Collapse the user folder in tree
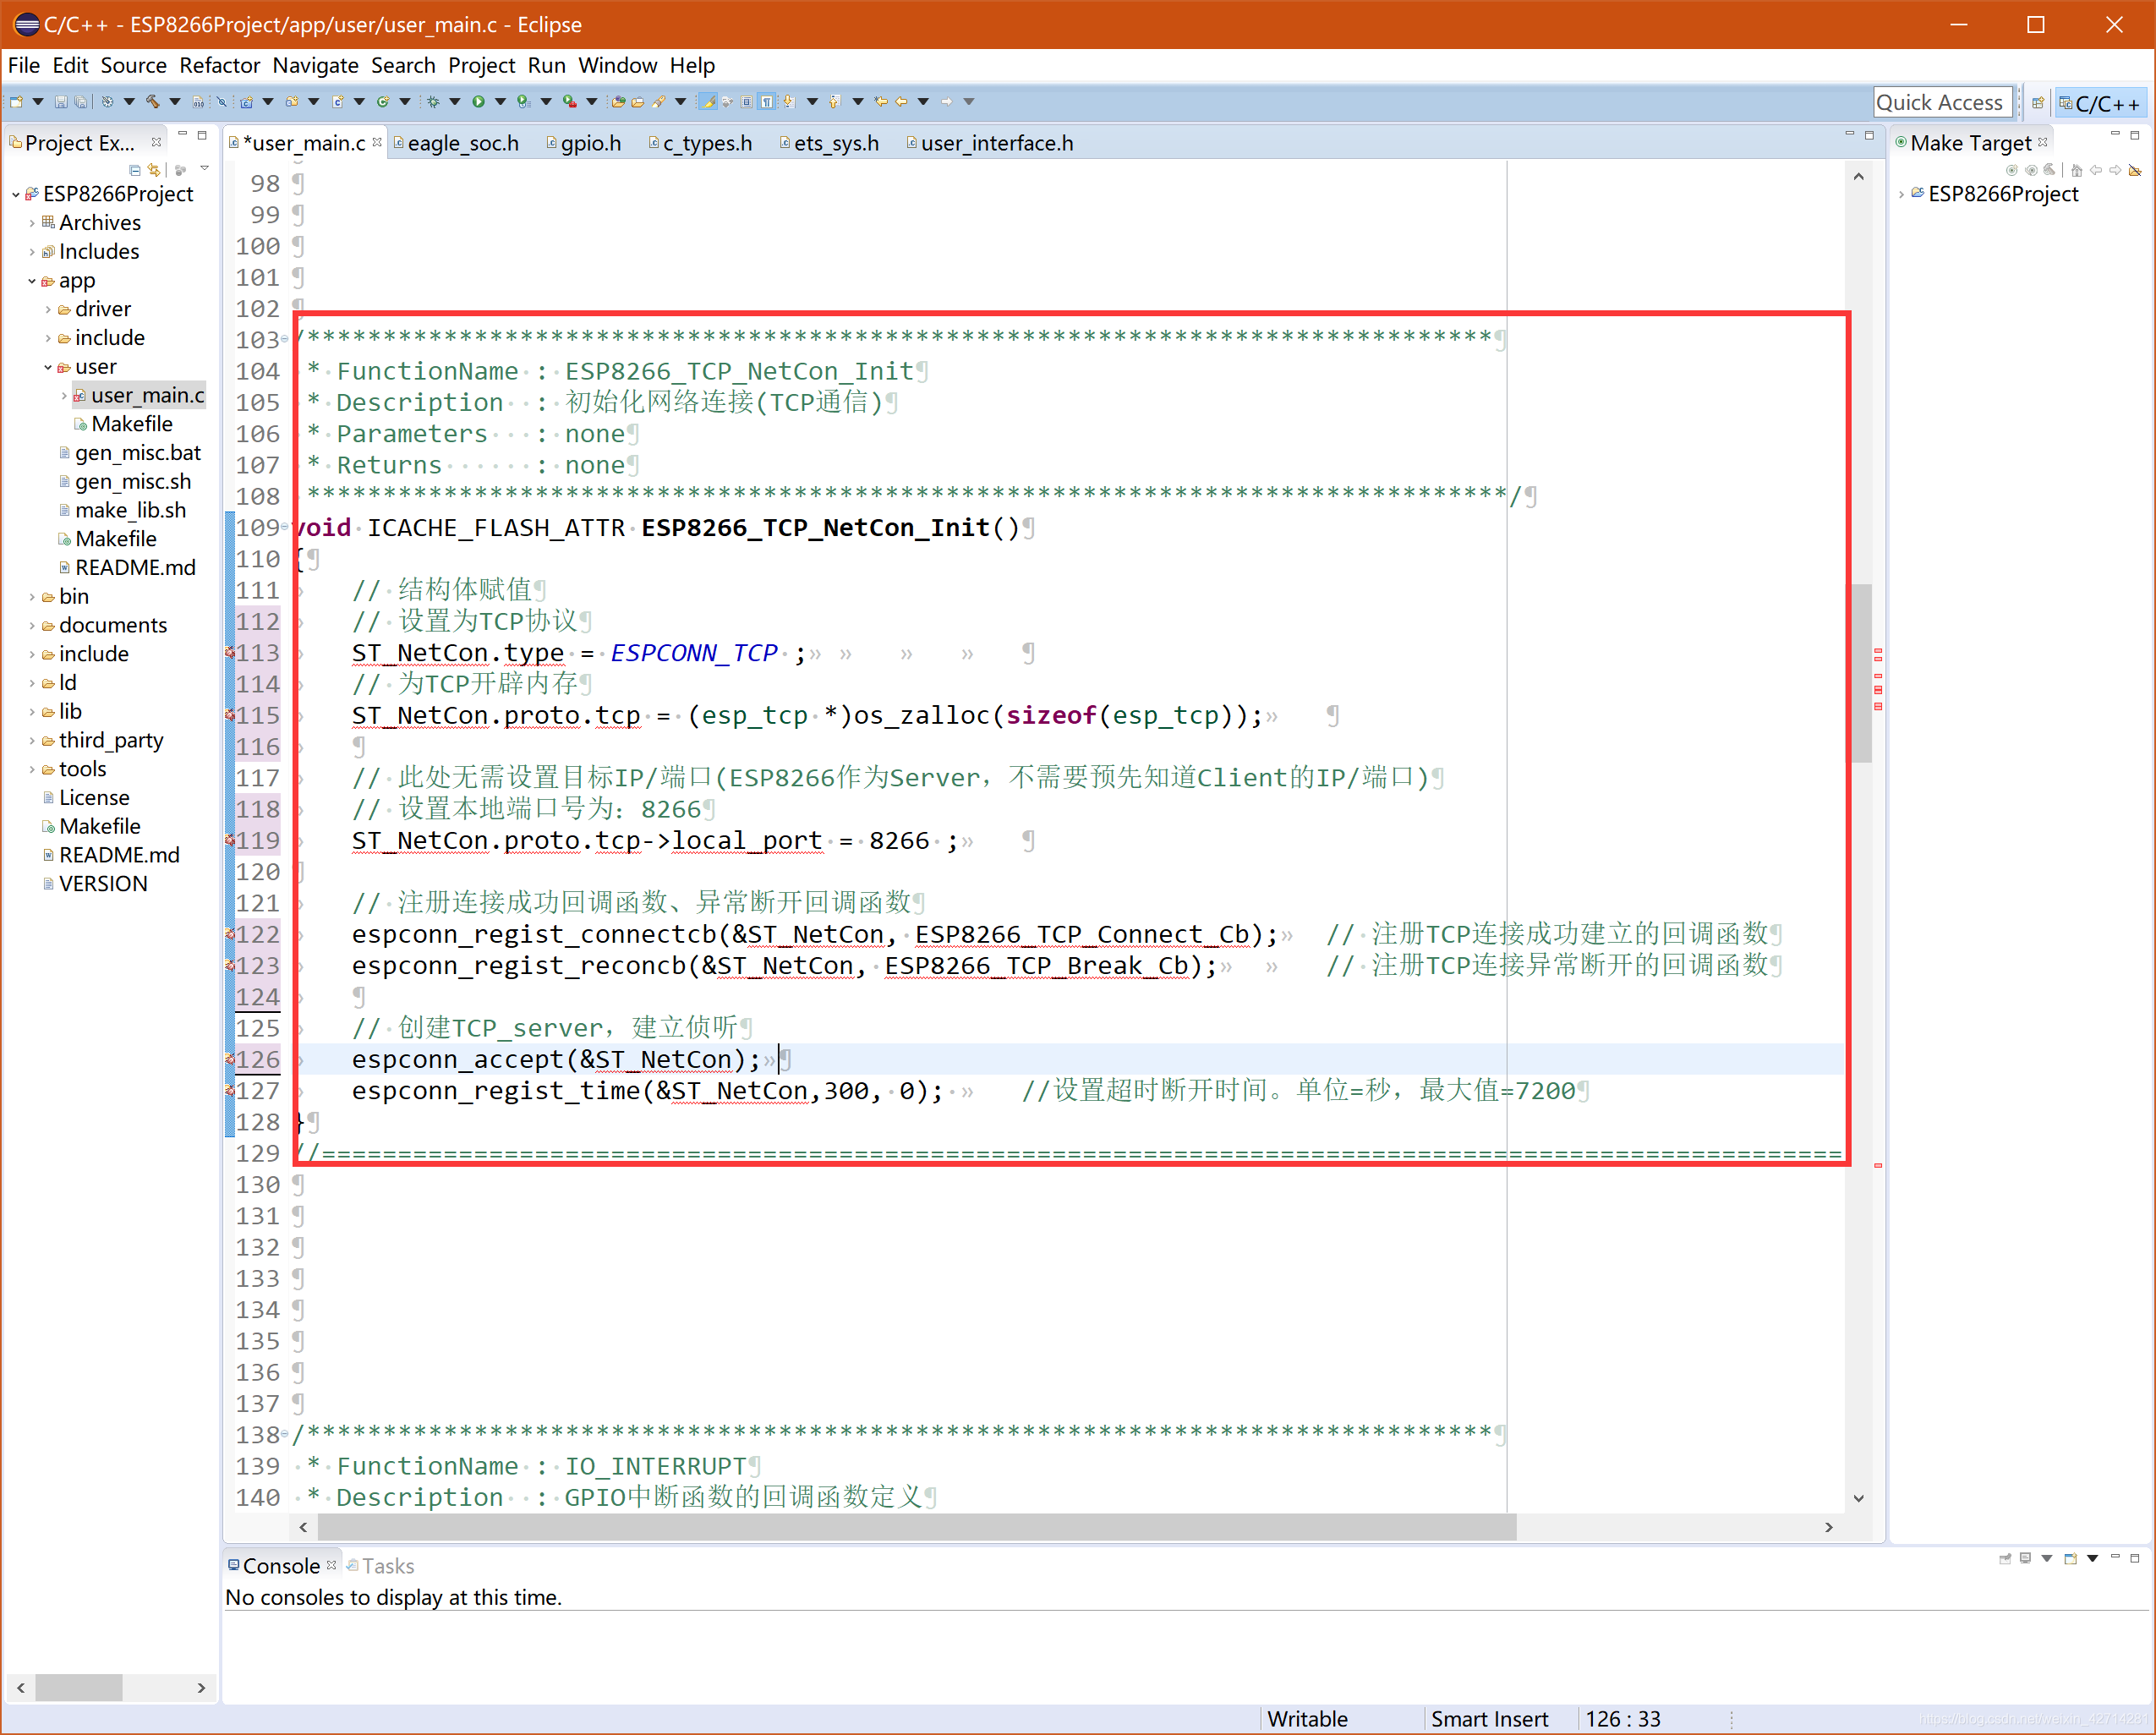Image resolution: width=2156 pixels, height=1735 pixels. 48,367
